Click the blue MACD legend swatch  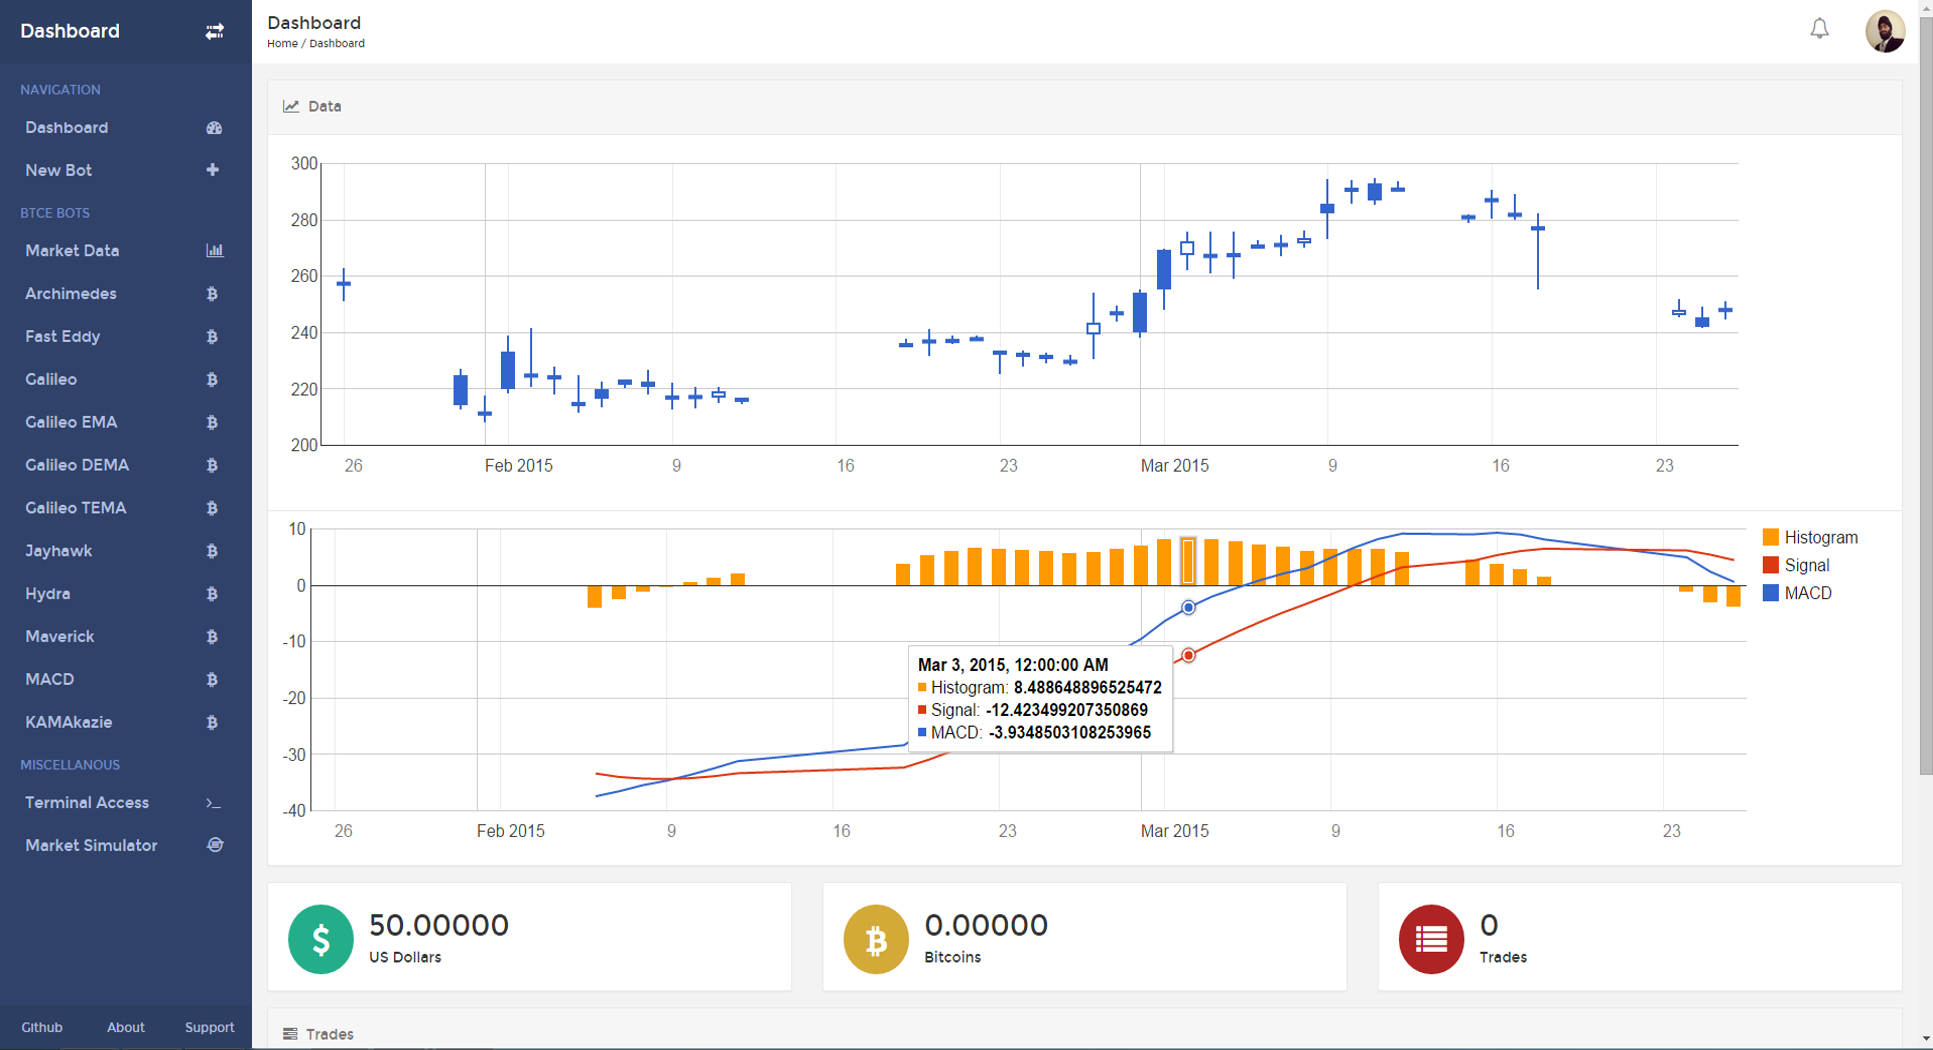1771,593
